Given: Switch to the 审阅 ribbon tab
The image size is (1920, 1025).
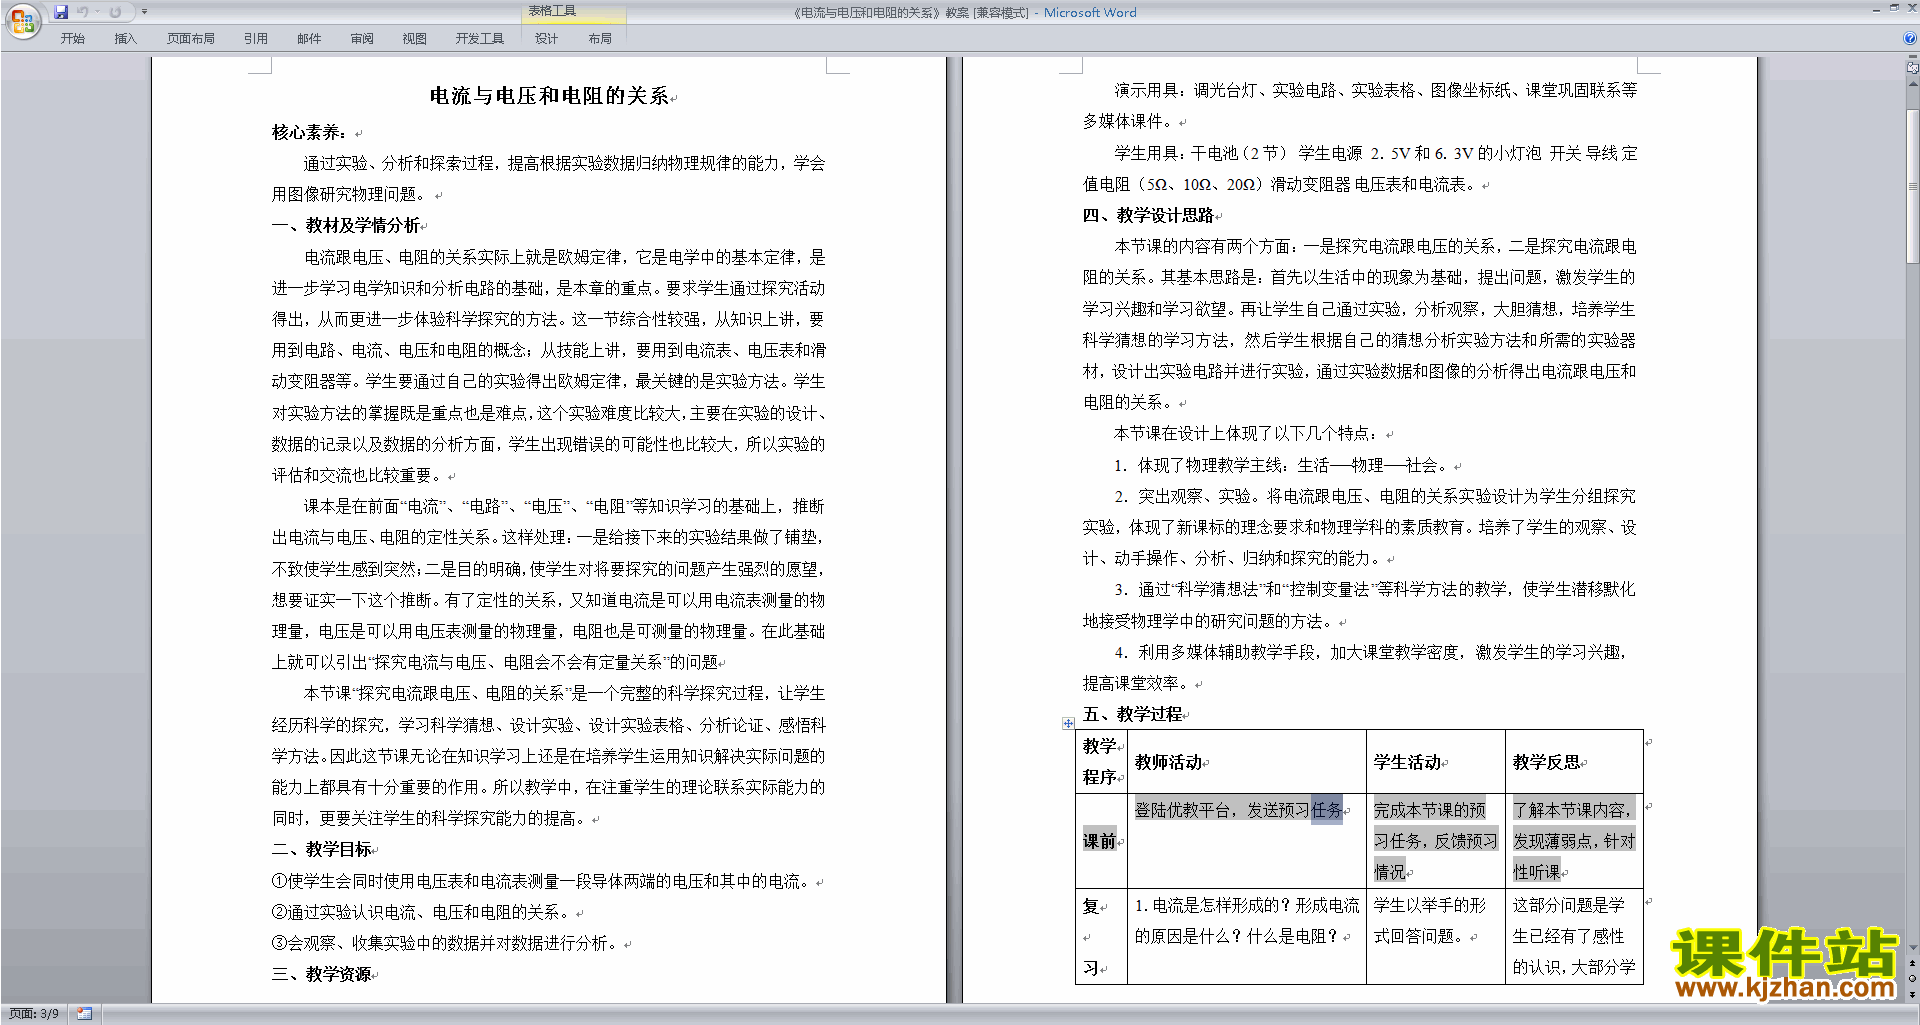Looking at the screenshot, I should (x=362, y=38).
